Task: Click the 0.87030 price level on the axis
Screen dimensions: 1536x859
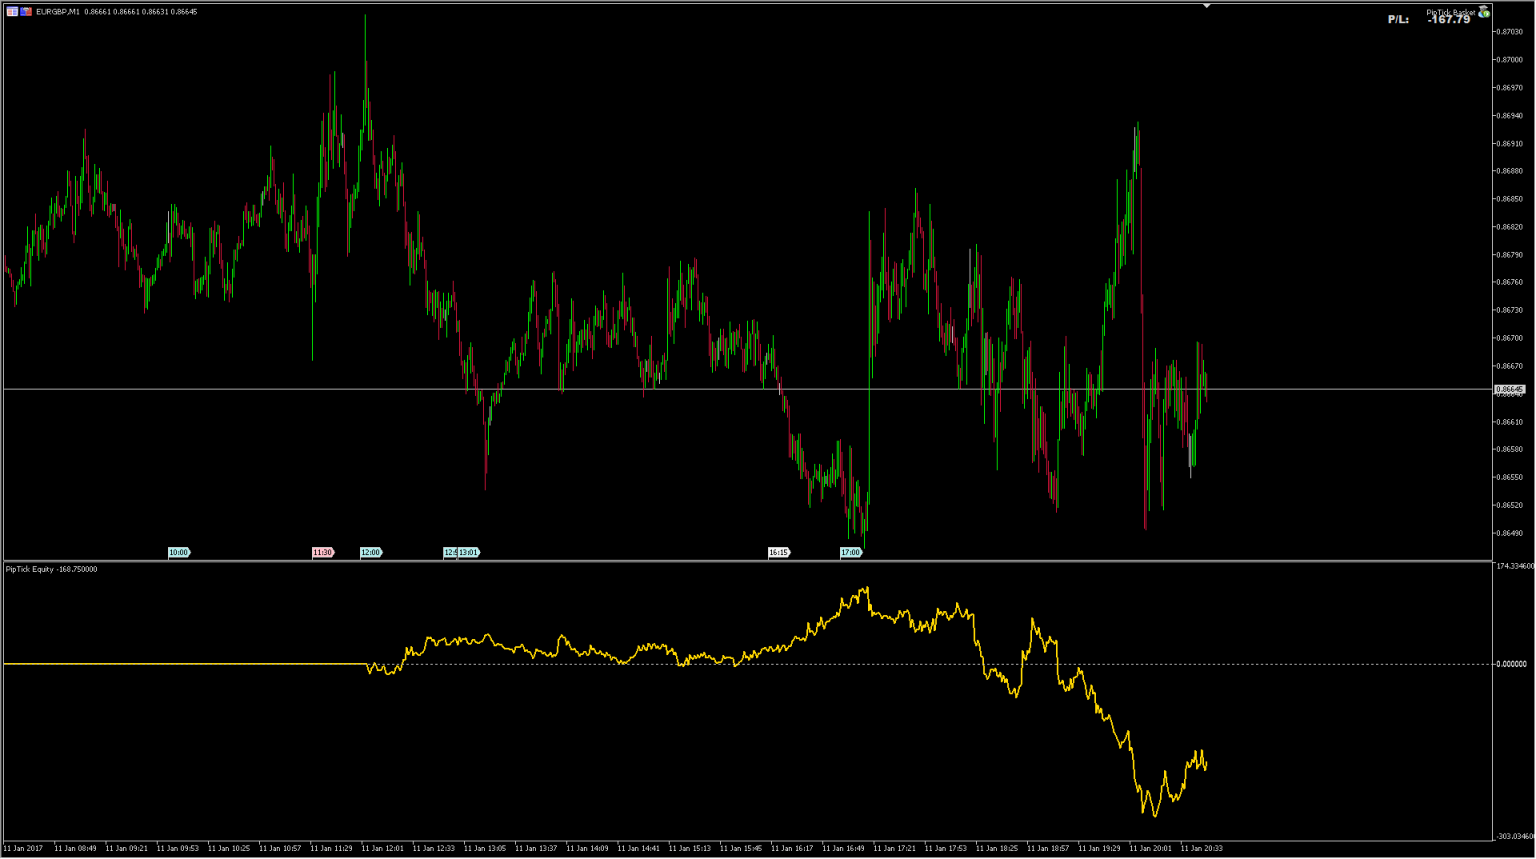Action: click(1510, 32)
